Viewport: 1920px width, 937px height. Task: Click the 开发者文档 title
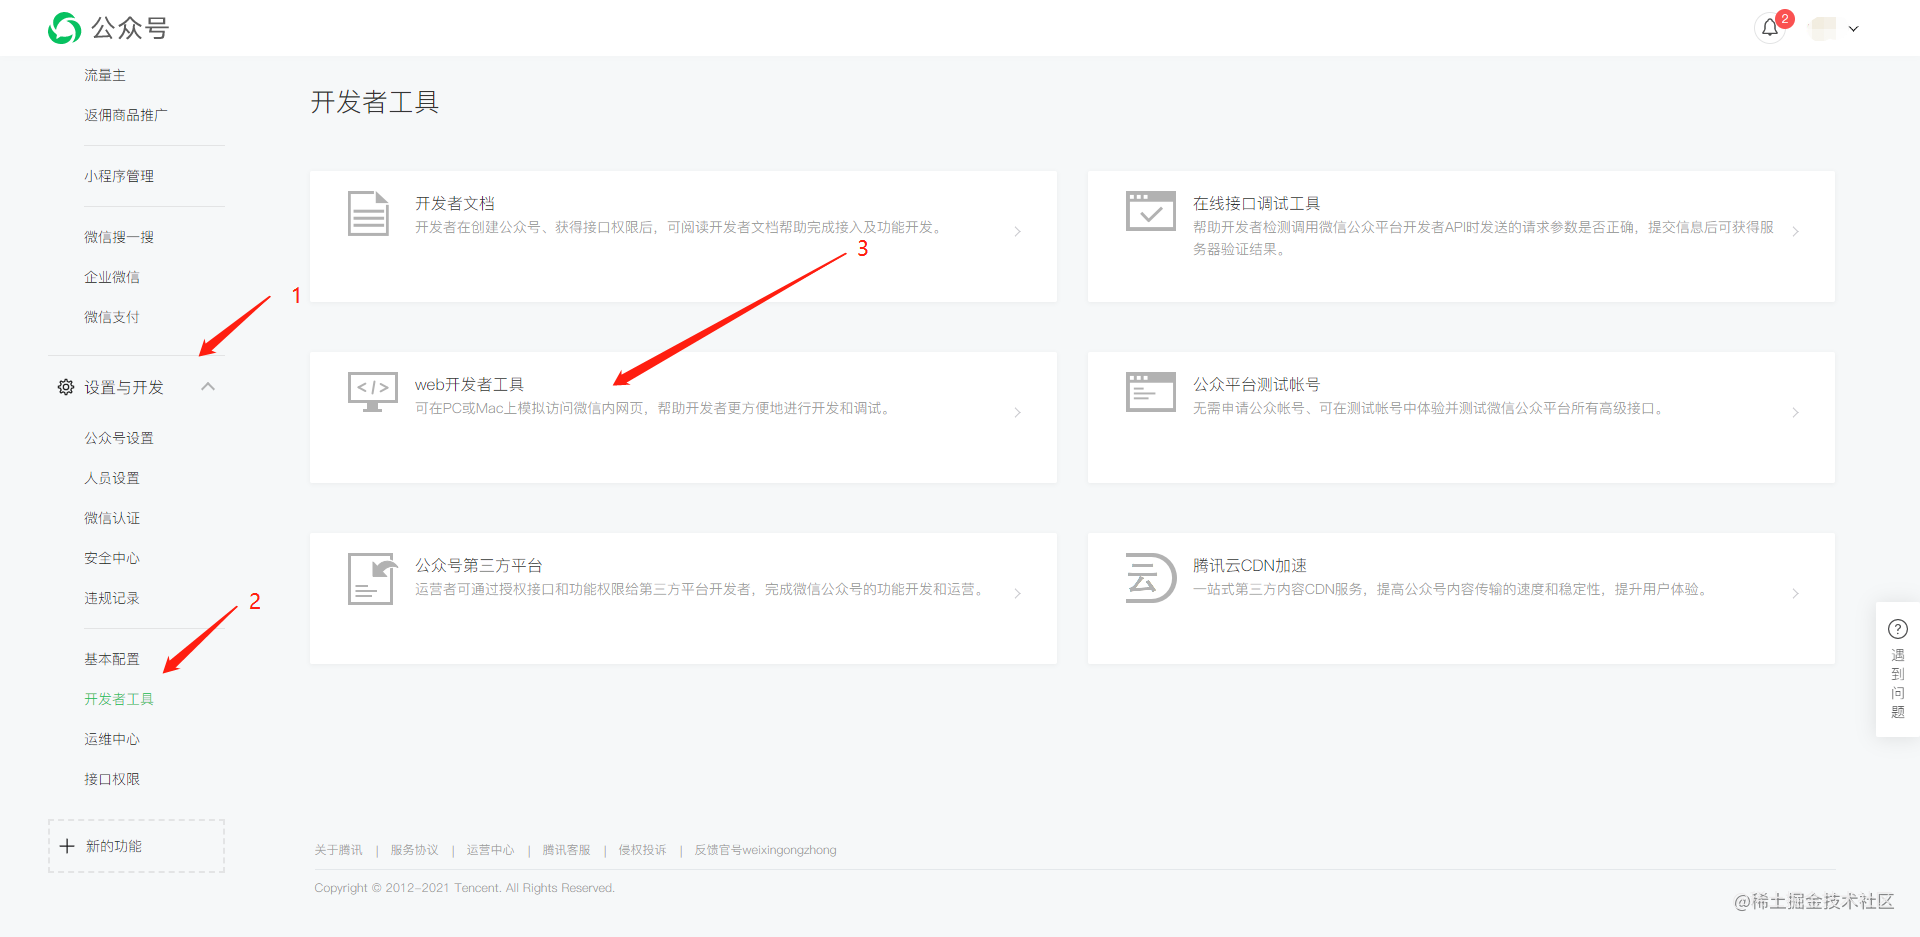[455, 203]
